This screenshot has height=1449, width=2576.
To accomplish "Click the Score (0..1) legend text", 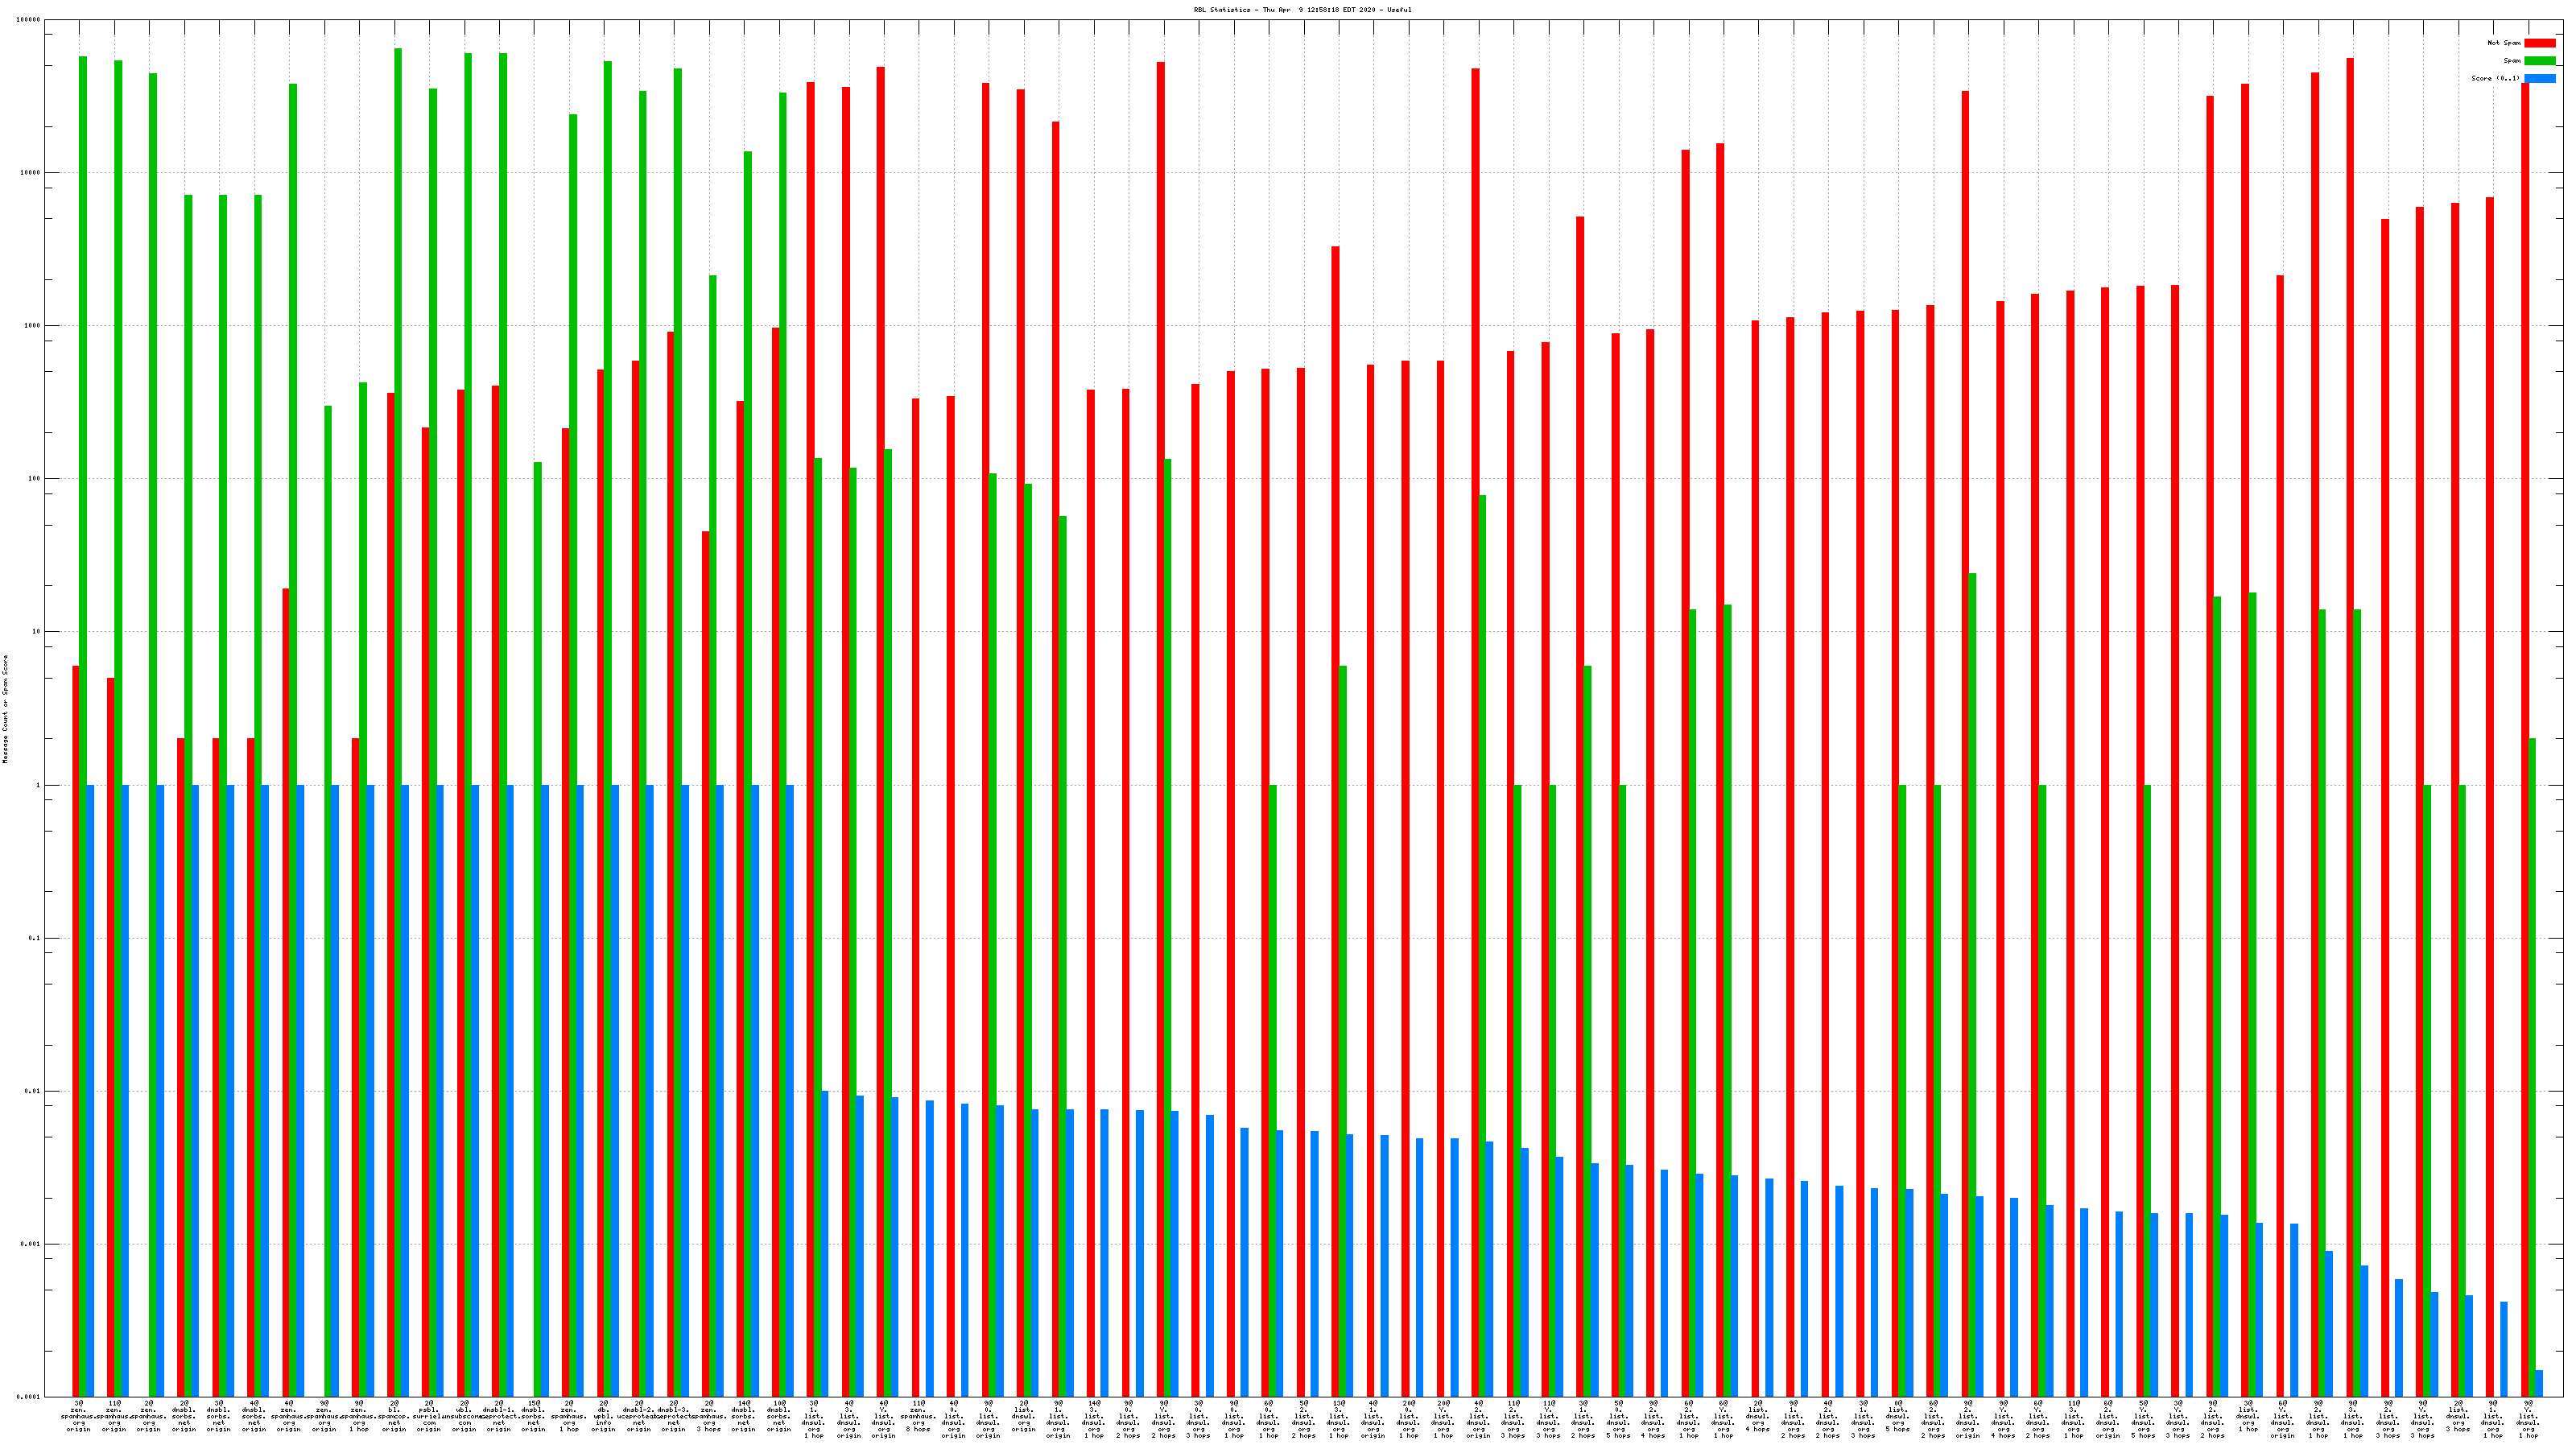I will [x=2495, y=78].
